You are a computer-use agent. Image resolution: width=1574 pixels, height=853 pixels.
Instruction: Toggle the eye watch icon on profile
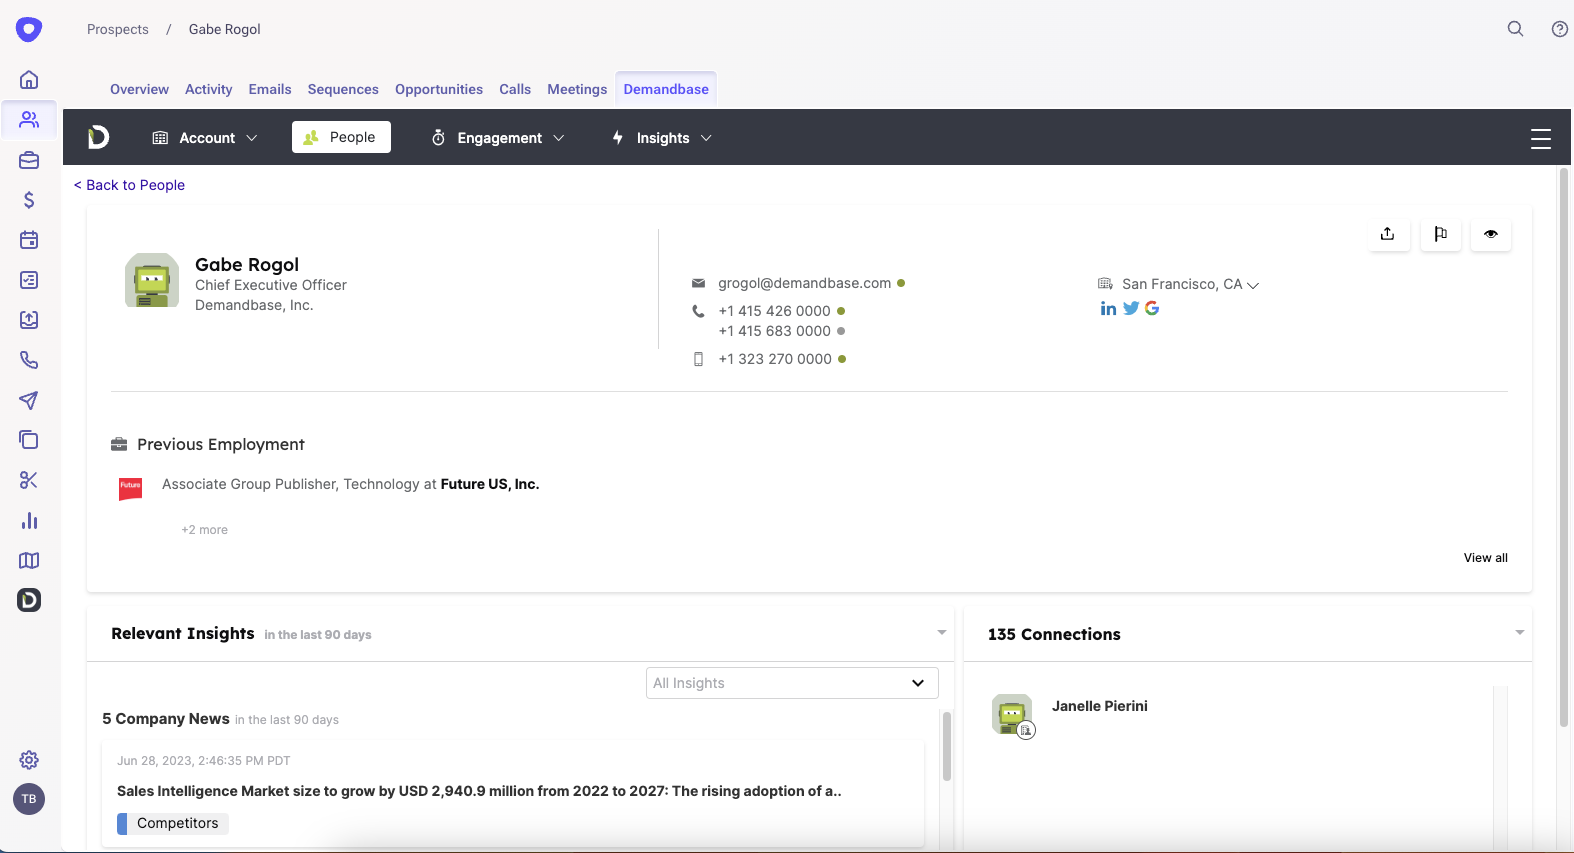[1490, 234]
